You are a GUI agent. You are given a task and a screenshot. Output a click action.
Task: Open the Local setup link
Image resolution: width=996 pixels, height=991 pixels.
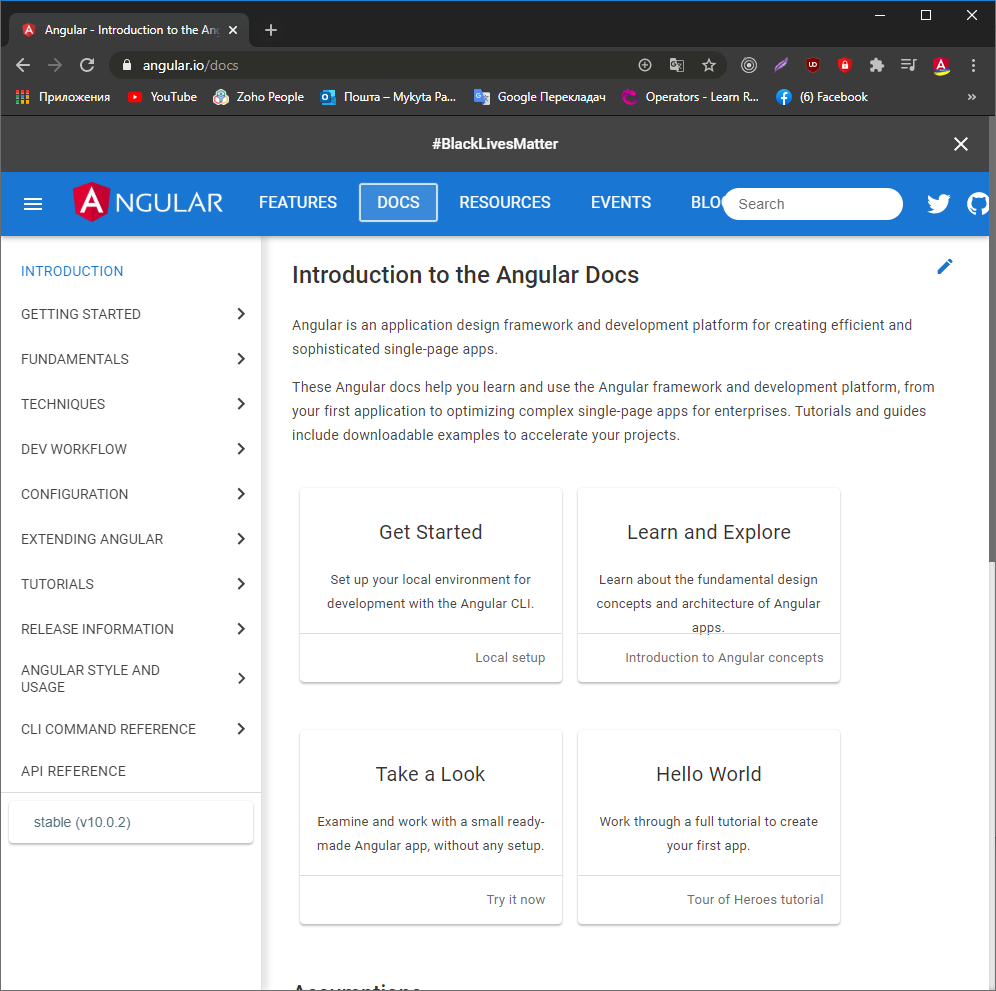[x=509, y=657]
